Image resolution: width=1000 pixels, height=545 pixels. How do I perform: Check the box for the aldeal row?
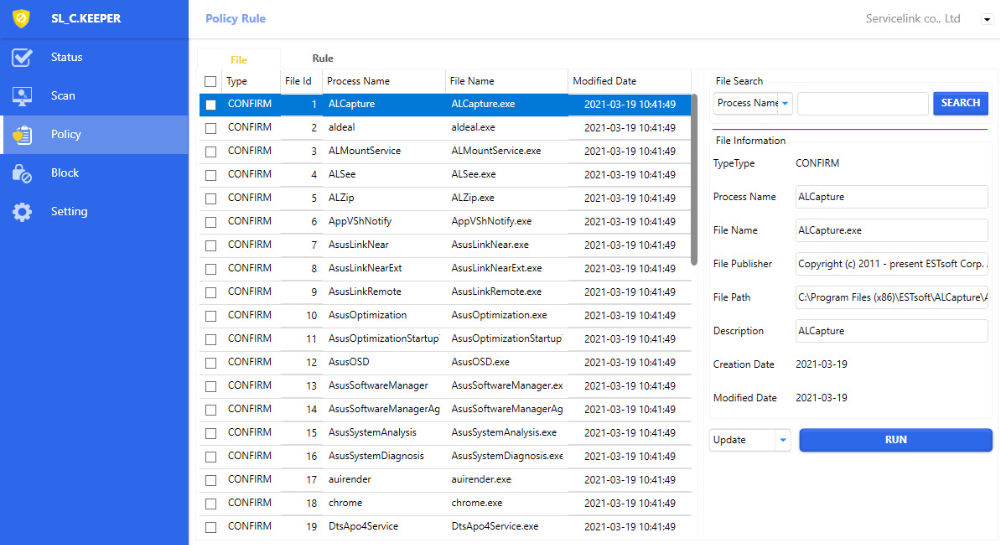pyautogui.click(x=211, y=128)
